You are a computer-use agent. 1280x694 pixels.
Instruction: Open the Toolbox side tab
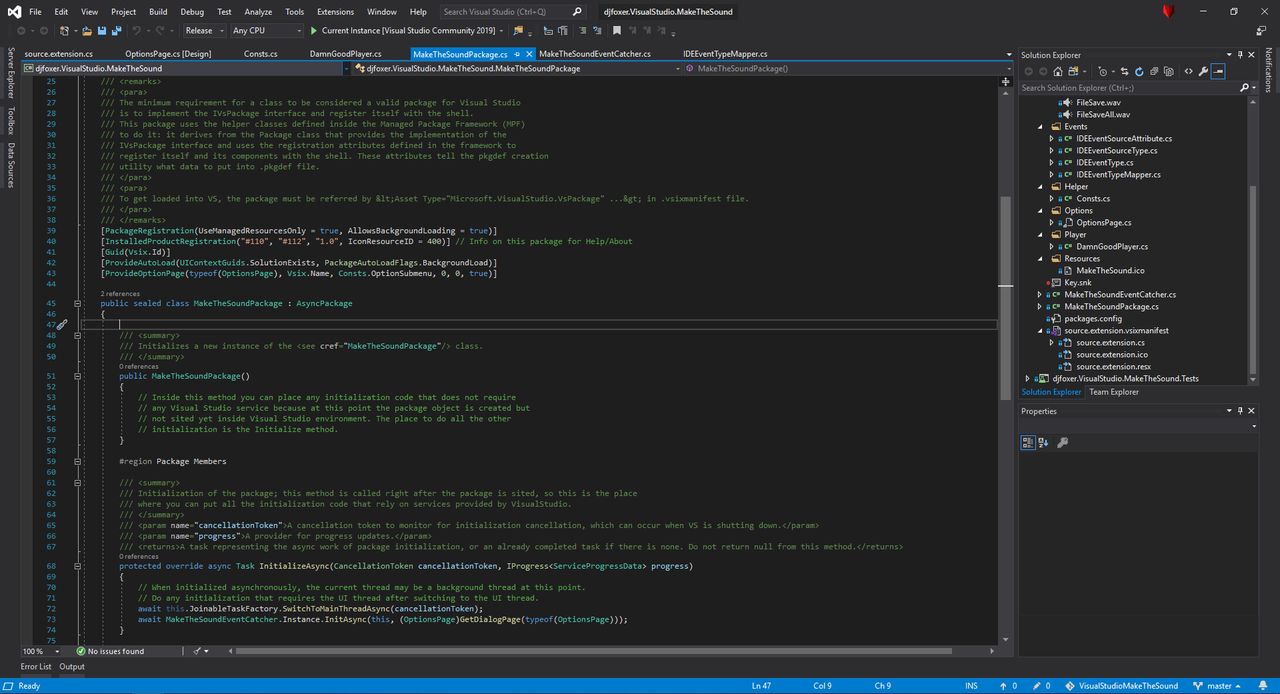(x=10, y=121)
